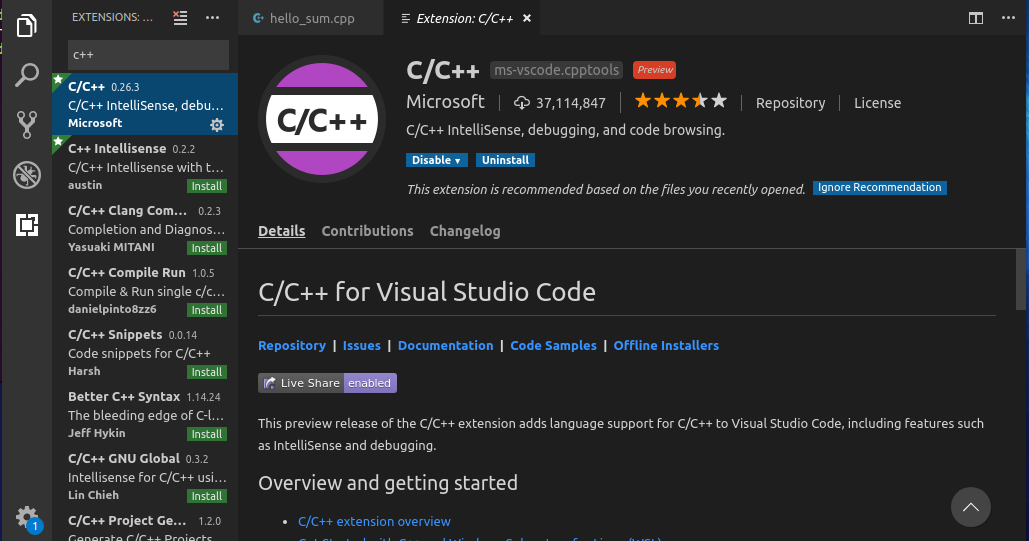Open the Changelog tab
Screen dimensions: 1029x541
tap(465, 231)
